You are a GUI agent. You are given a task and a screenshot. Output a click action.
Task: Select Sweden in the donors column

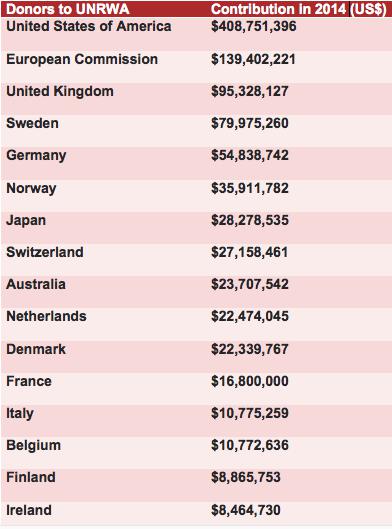32,123
